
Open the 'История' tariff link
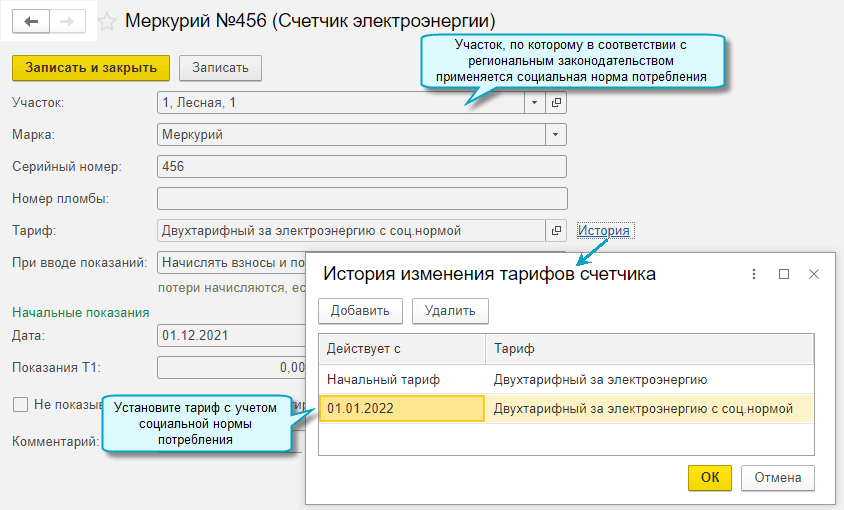pos(603,231)
